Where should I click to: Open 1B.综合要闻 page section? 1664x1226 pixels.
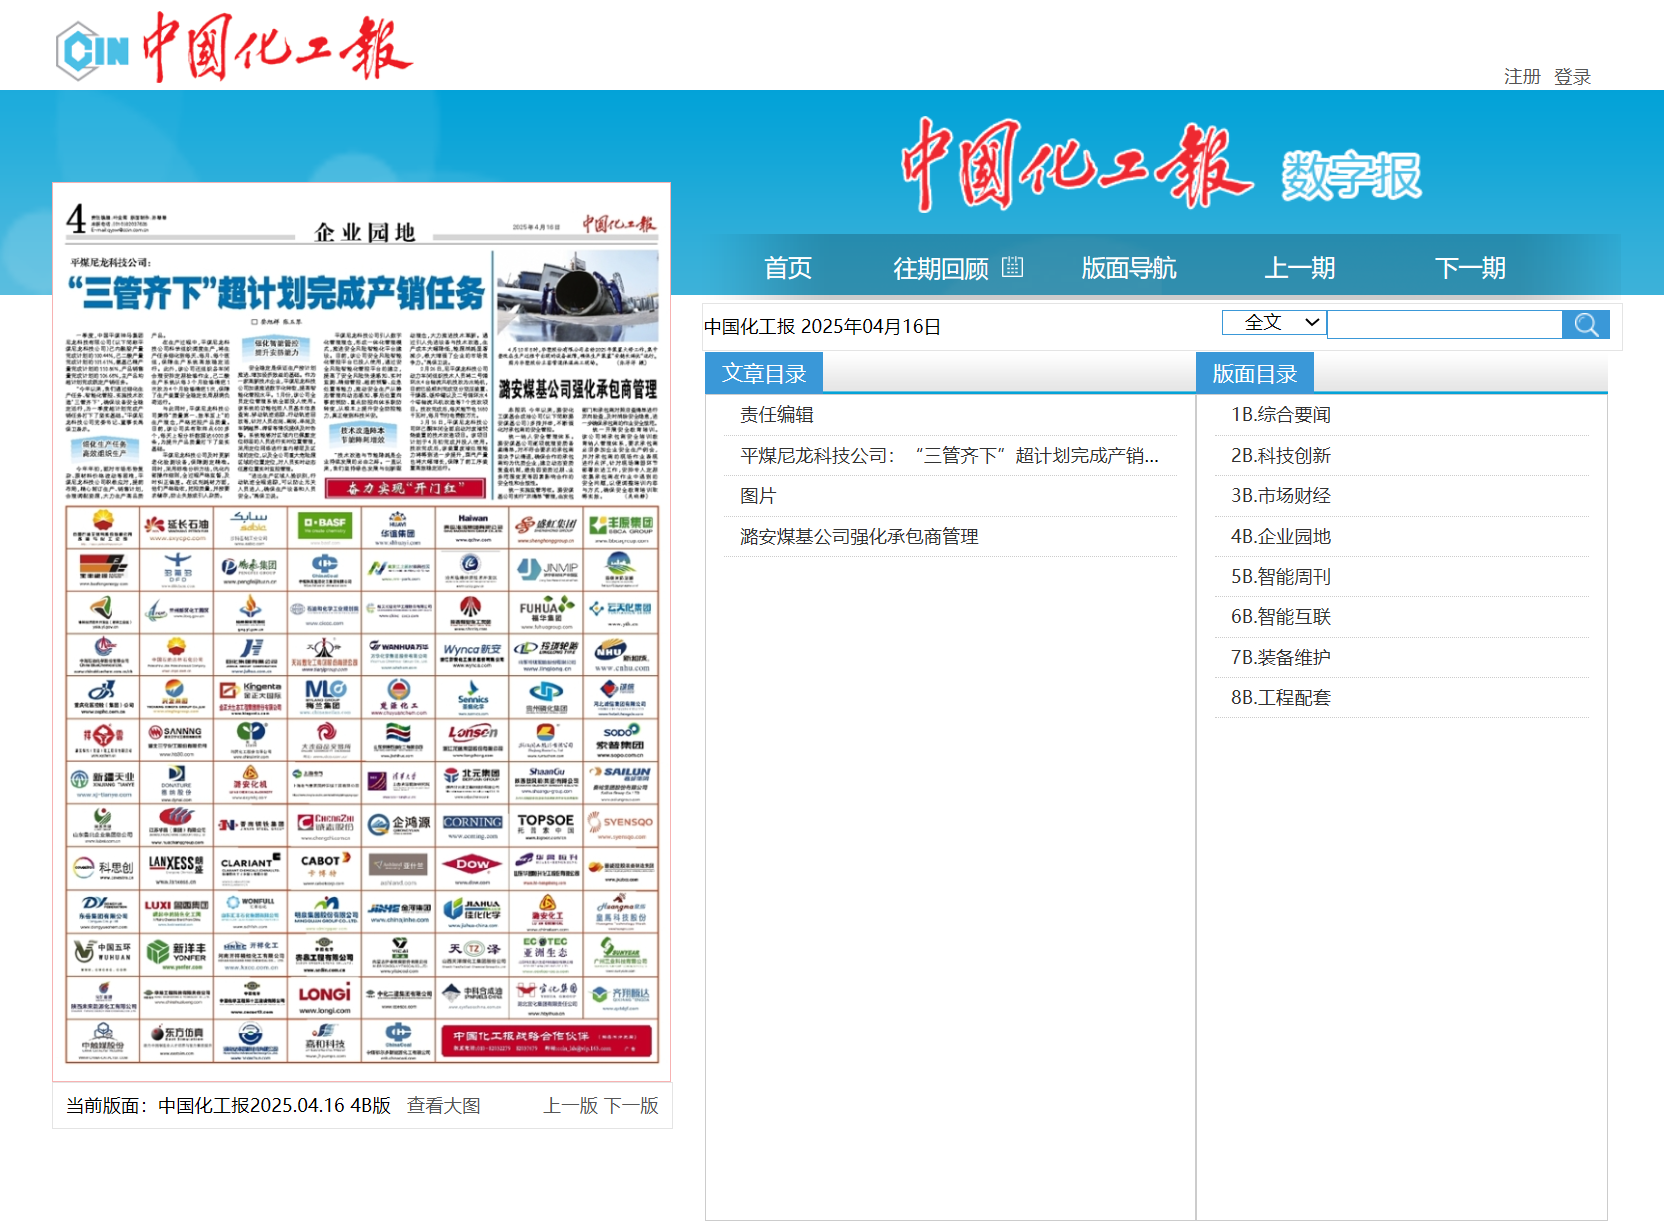[1280, 415]
